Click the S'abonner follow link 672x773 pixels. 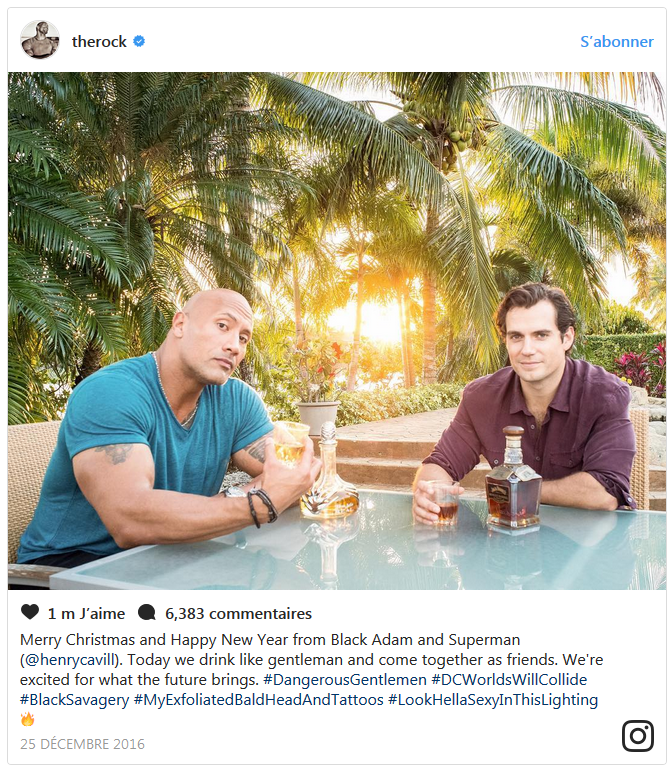coord(616,41)
